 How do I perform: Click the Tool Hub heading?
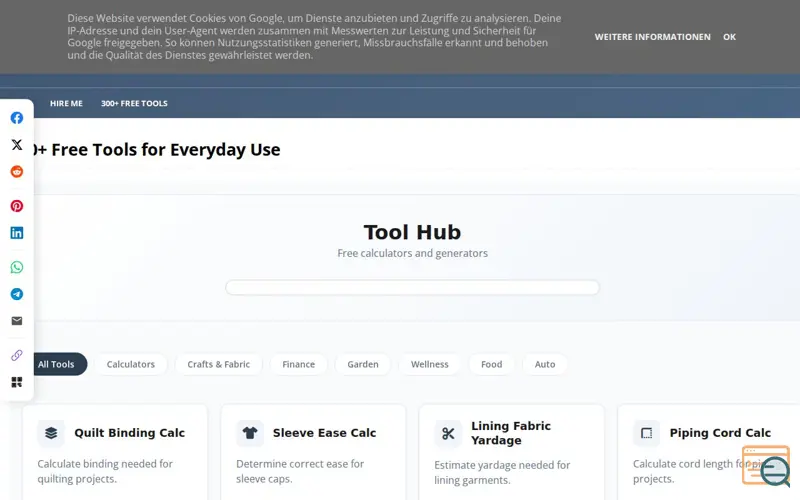coord(412,232)
